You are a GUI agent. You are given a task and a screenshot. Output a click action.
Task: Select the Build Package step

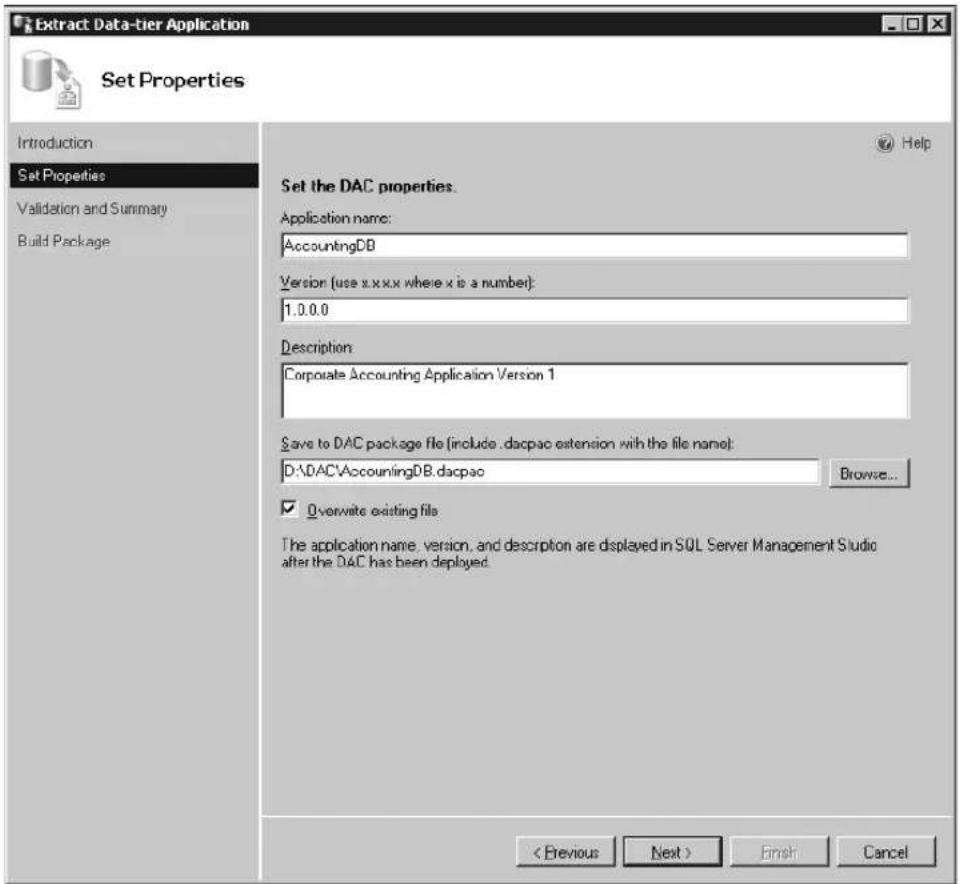[x=64, y=241]
